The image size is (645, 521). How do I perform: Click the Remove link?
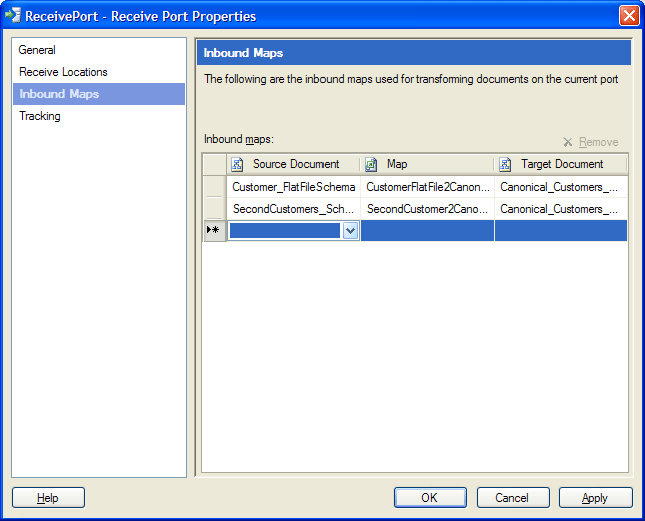599,142
